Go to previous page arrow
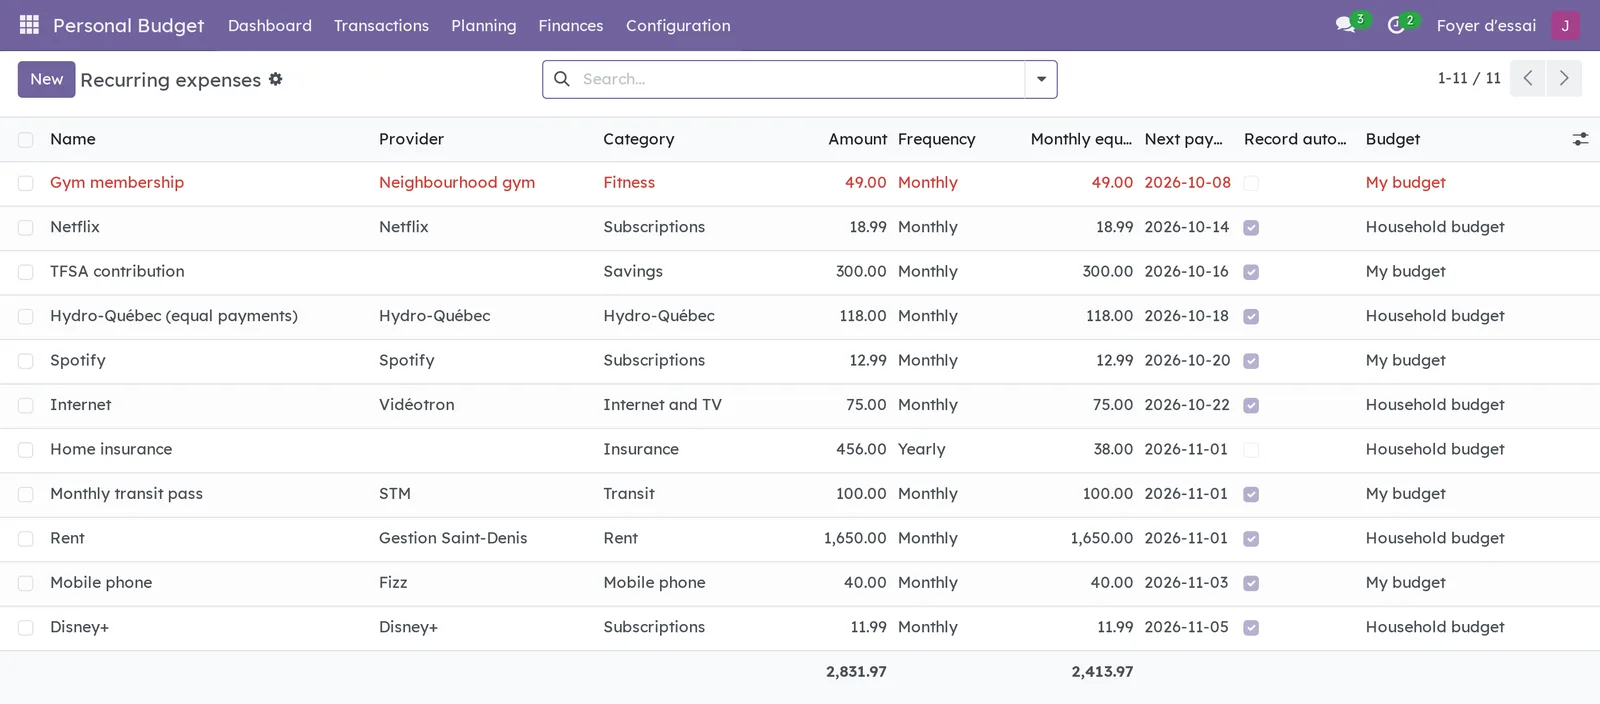Screen dimensions: 1600x704 pyautogui.click(x=1527, y=78)
